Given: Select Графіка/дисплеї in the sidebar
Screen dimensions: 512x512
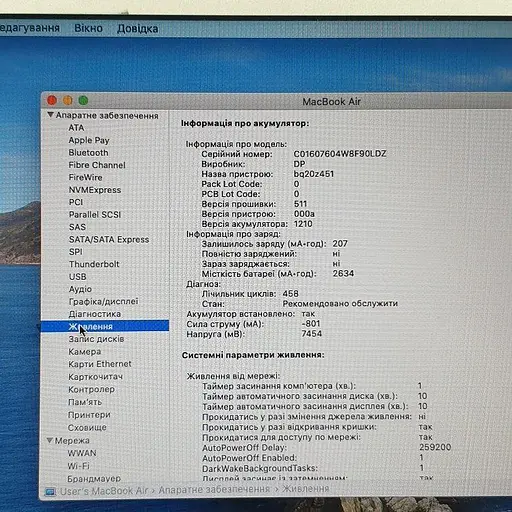Looking at the screenshot, I should [103, 301].
